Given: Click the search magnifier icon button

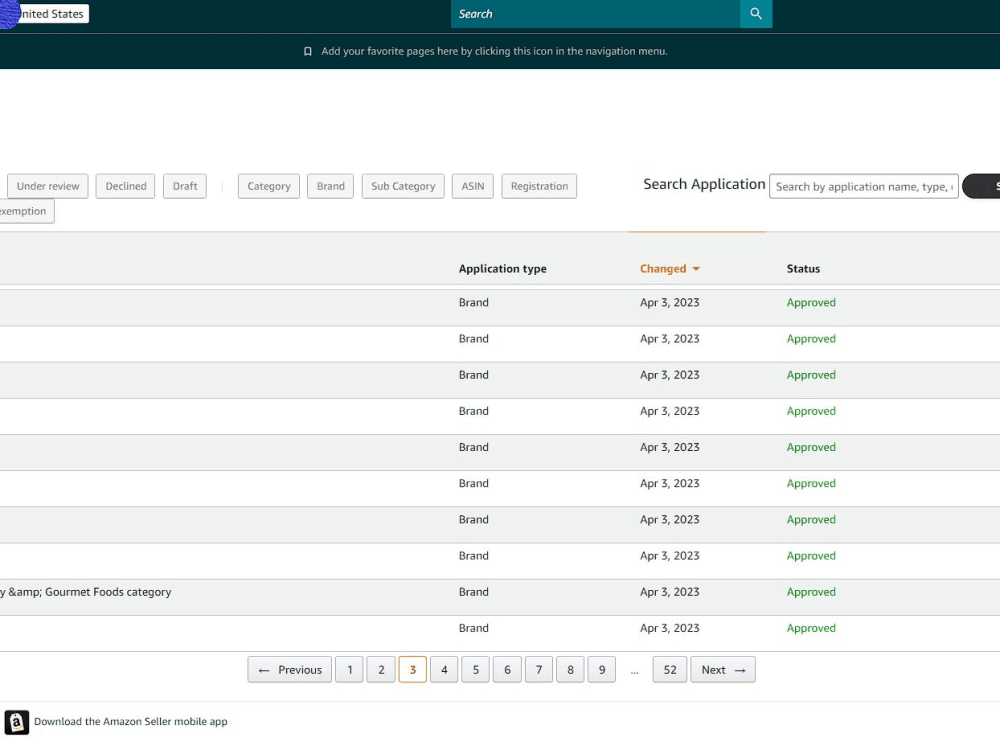Looking at the screenshot, I should tap(756, 13).
